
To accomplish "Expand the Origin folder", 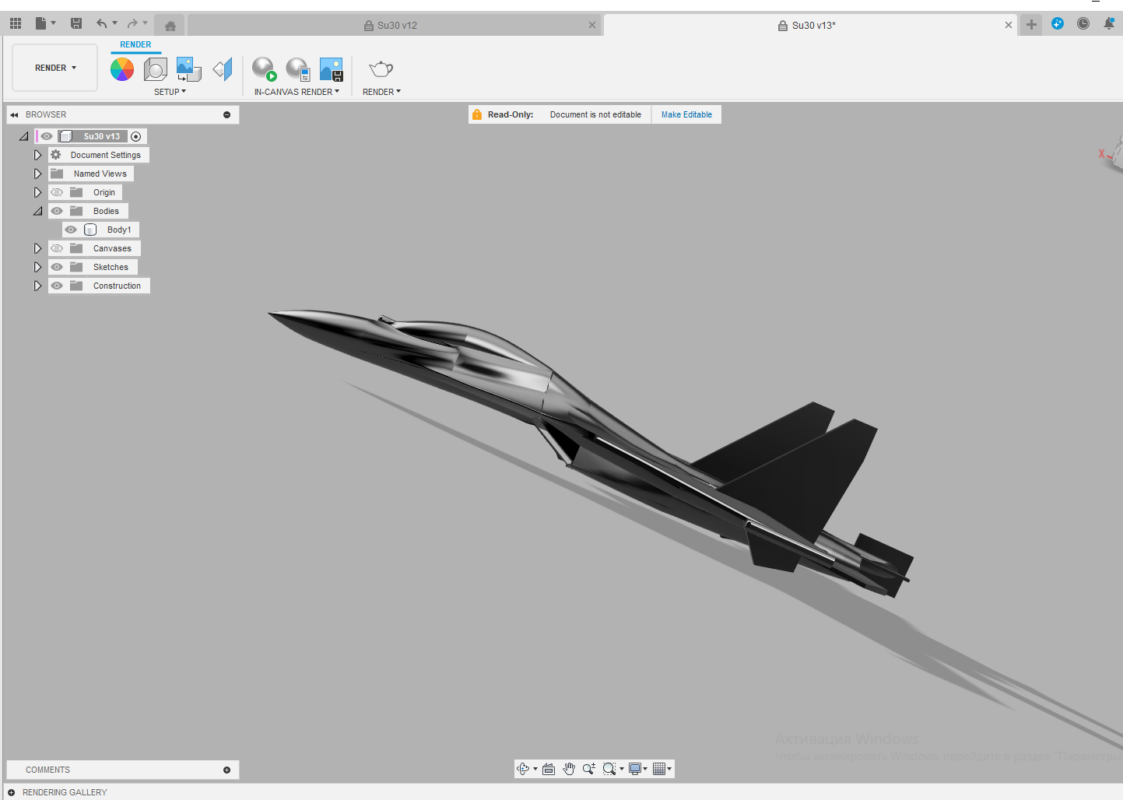I will click(x=37, y=192).
